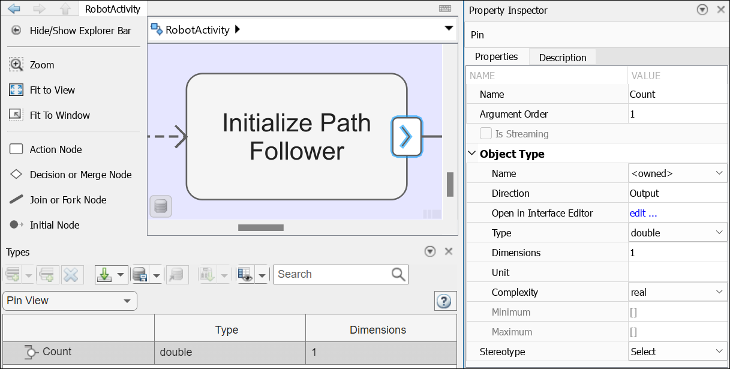Click the empty Unit value field
Screen dimensions: 730x369
pos(677,272)
